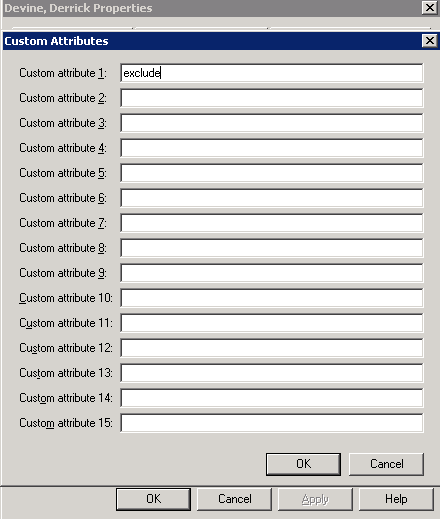Screen dimensions: 440x519
Task: Close the Custom Attributes dialog
Action: [x=429, y=41]
